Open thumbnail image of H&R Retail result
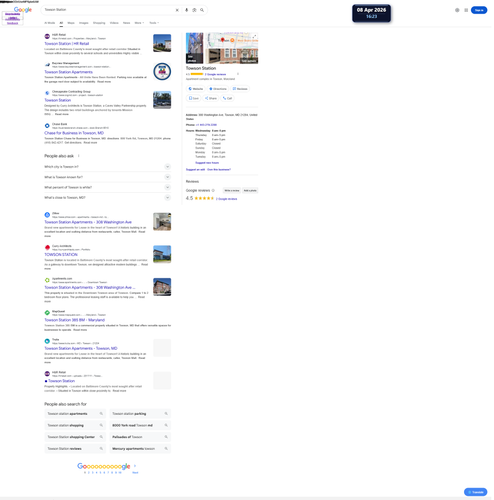494x500 pixels. pos(162,43)
